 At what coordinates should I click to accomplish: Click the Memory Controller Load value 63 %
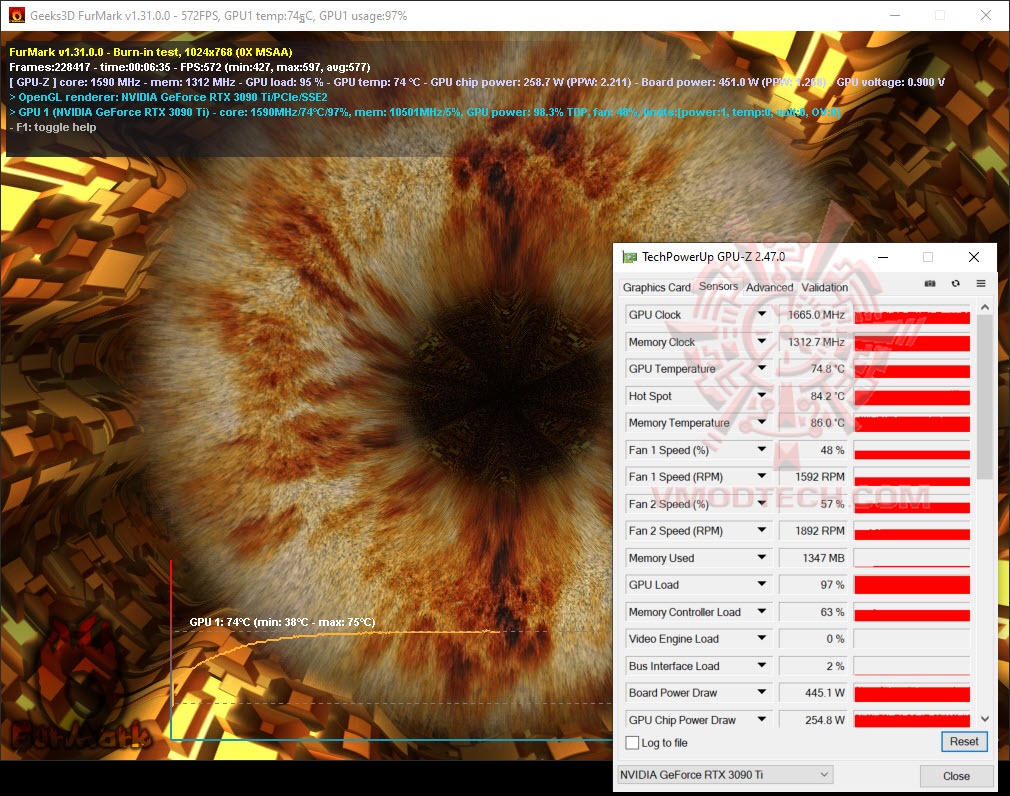[x=815, y=612]
